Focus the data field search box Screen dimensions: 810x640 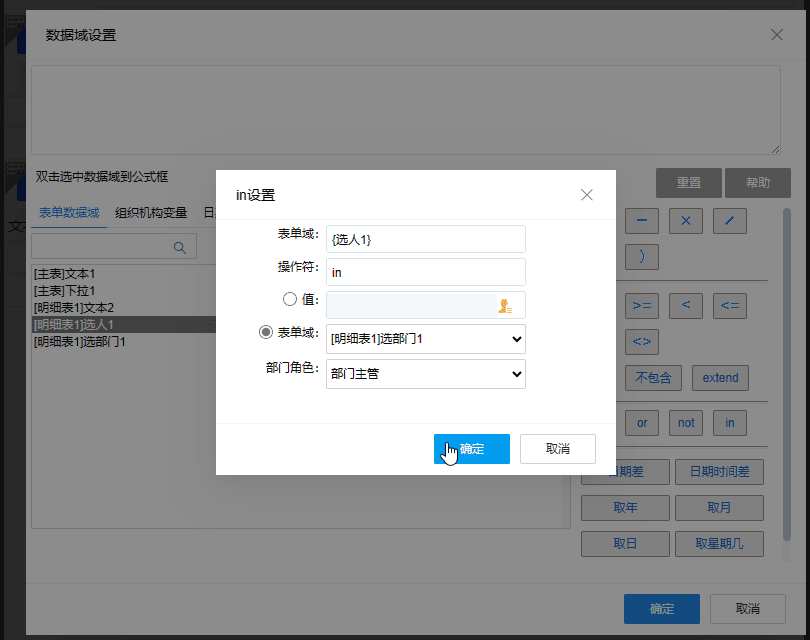click(x=114, y=246)
